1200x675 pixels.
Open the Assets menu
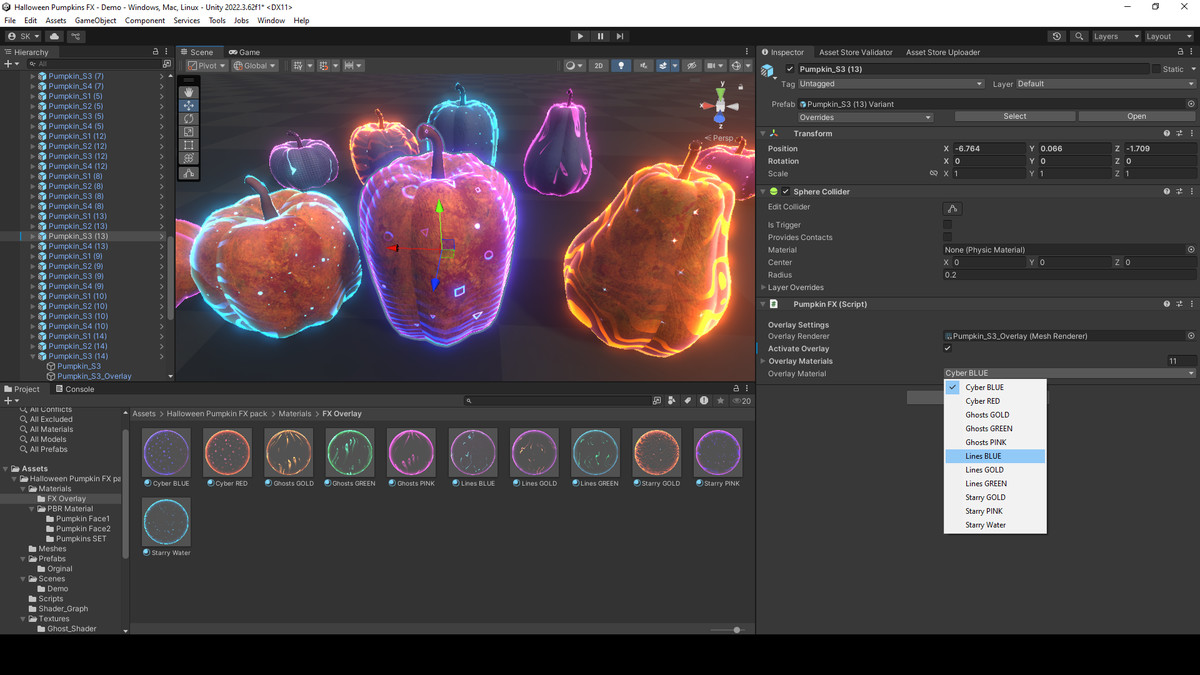tap(56, 20)
